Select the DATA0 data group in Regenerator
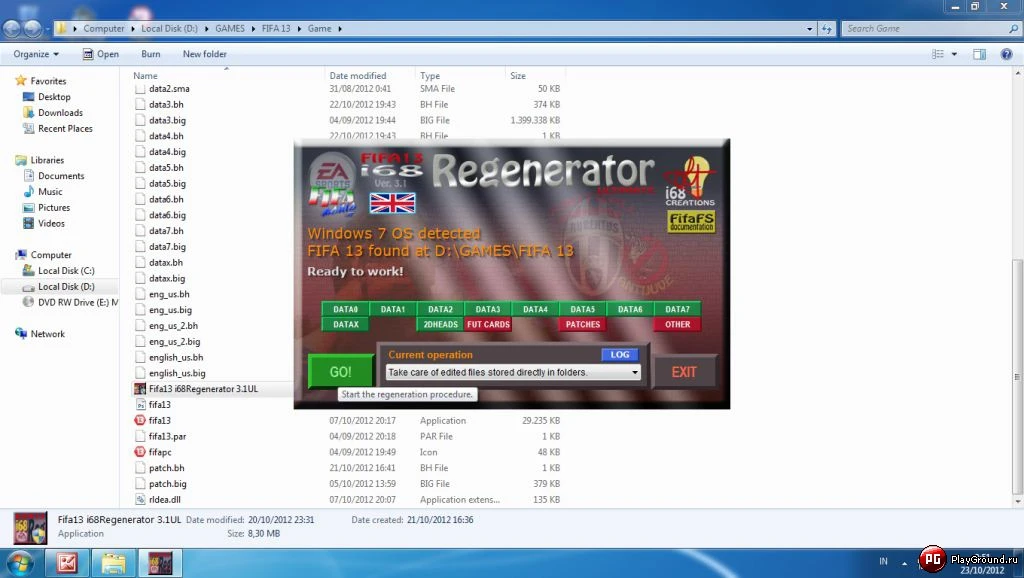 pos(347,309)
